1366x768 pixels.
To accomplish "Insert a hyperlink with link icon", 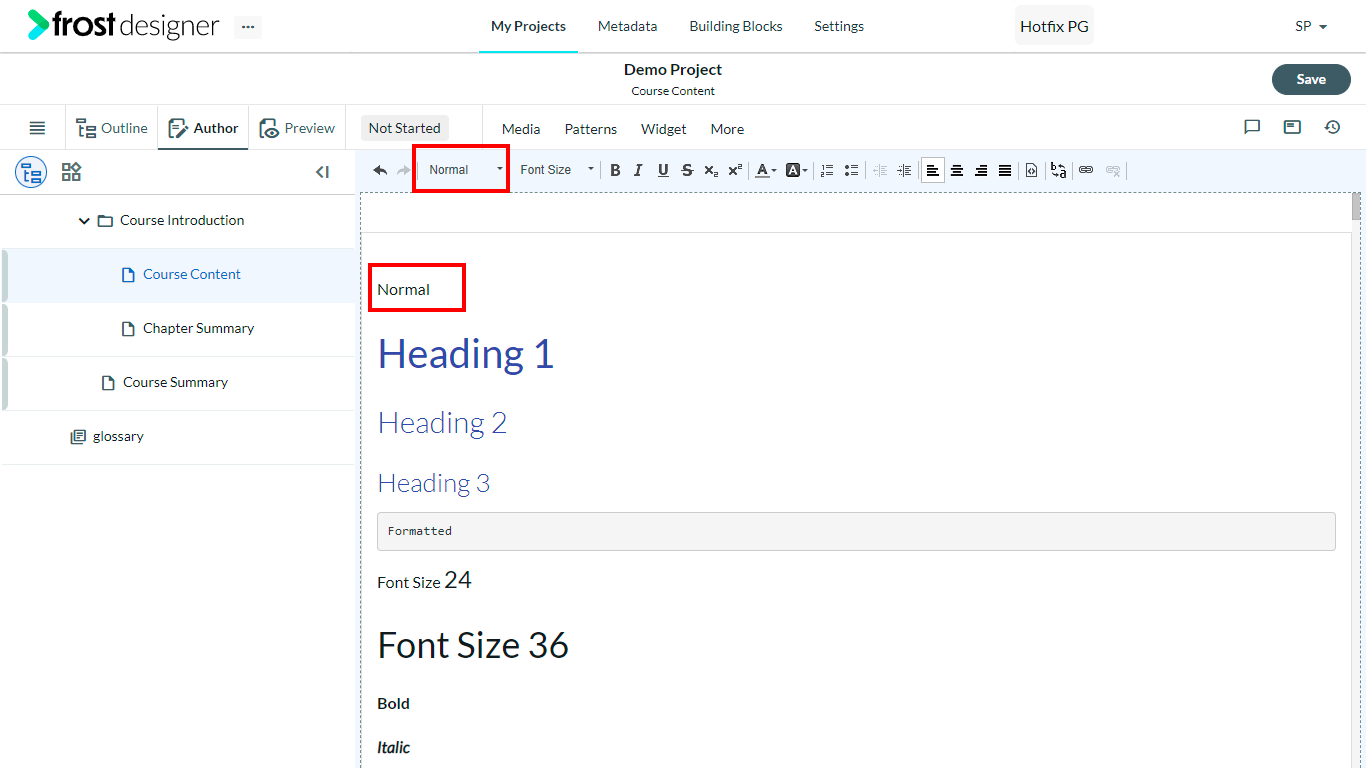I will point(1086,170).
